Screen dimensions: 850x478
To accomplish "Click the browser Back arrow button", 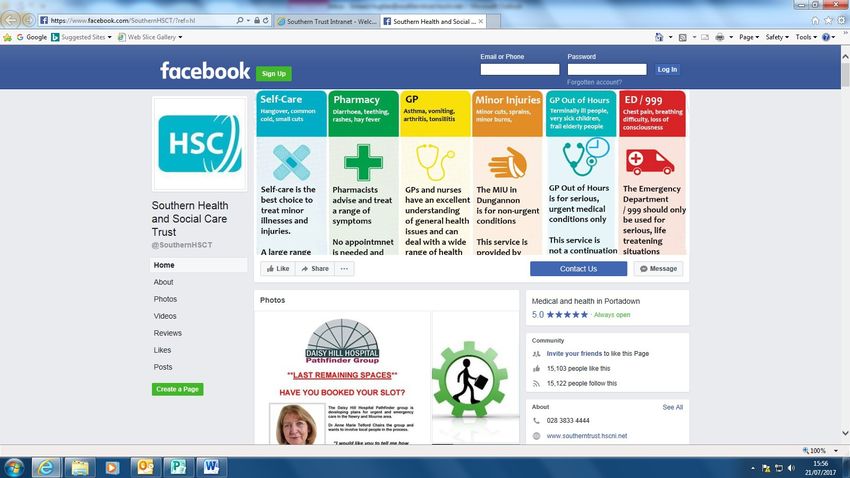I will pyautogui.click(x=10, y=21).
